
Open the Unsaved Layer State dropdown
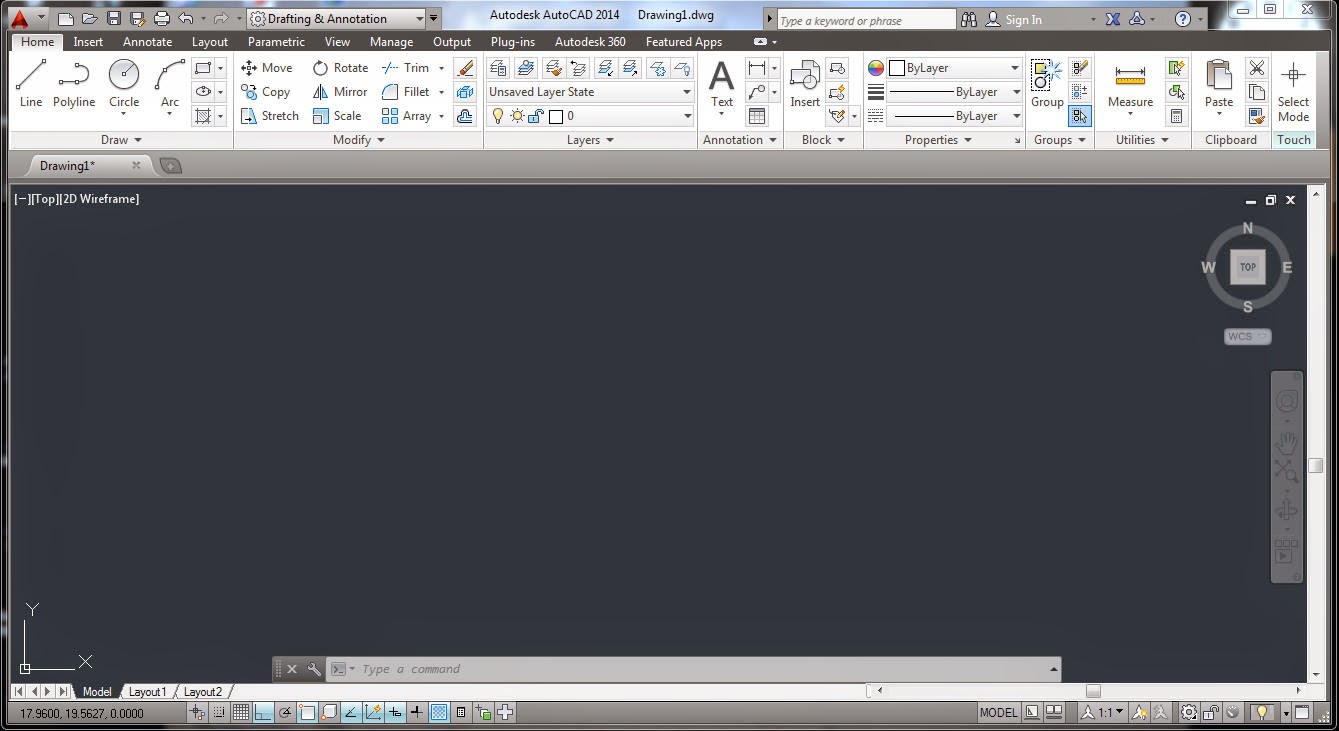686,91
